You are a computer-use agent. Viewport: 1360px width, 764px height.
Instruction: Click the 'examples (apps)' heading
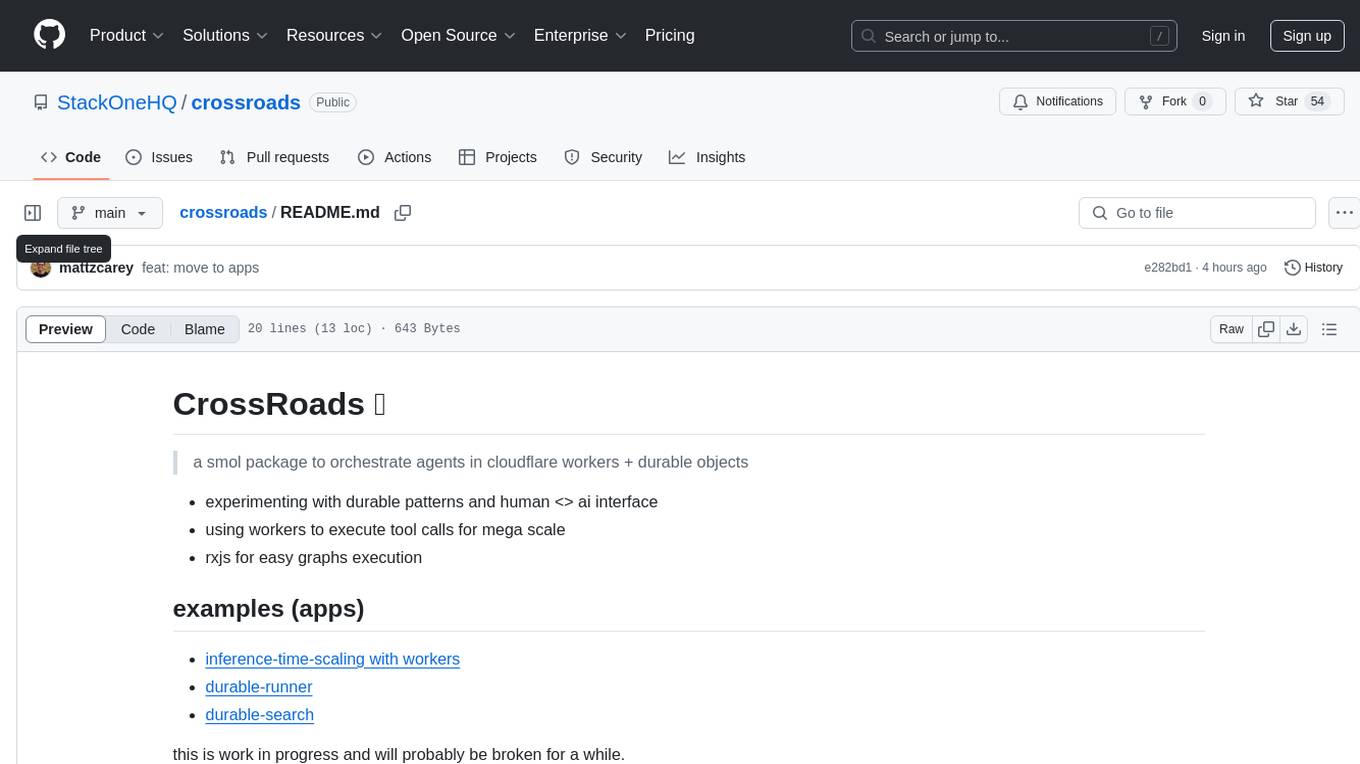(269, 608)
